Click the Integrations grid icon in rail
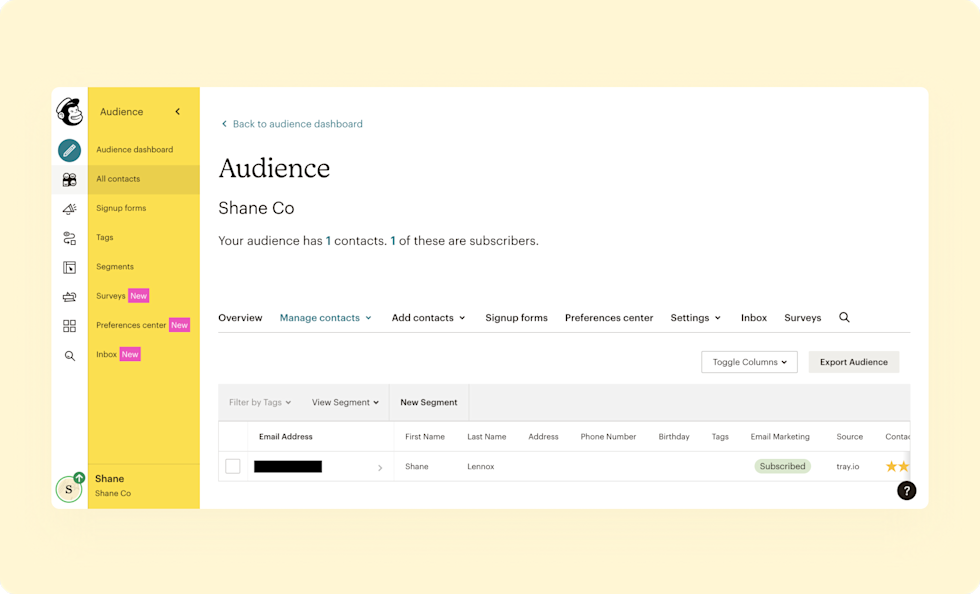The image size is (980, 594). point(69,326)
